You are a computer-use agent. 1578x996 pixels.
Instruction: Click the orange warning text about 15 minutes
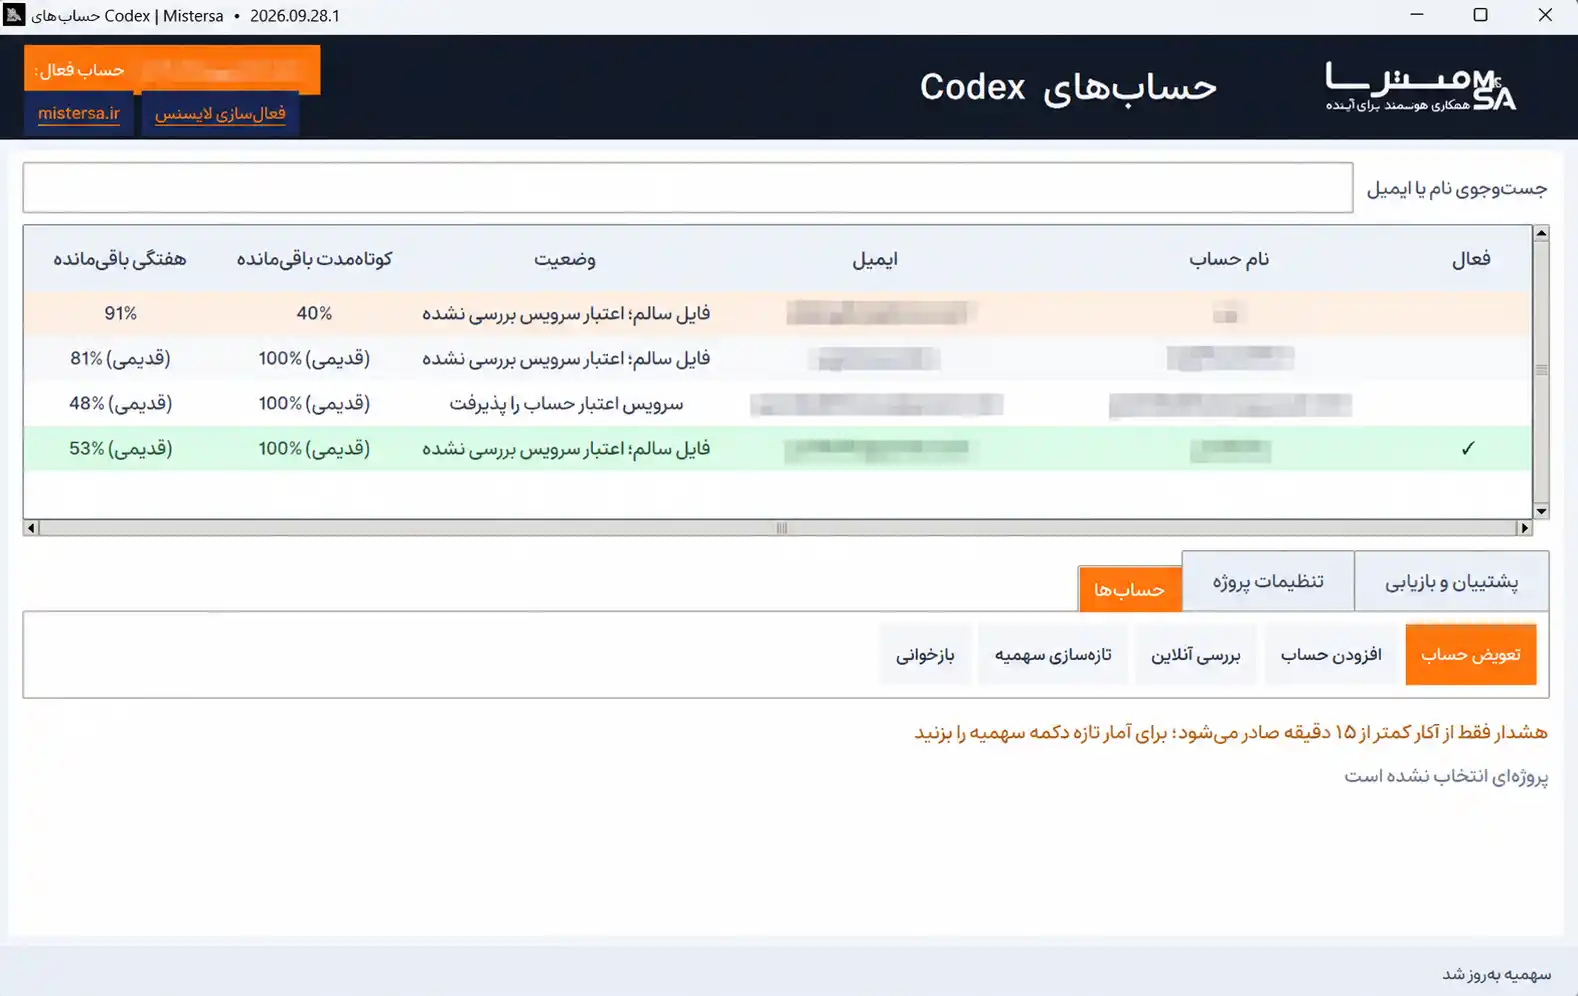1231,733
